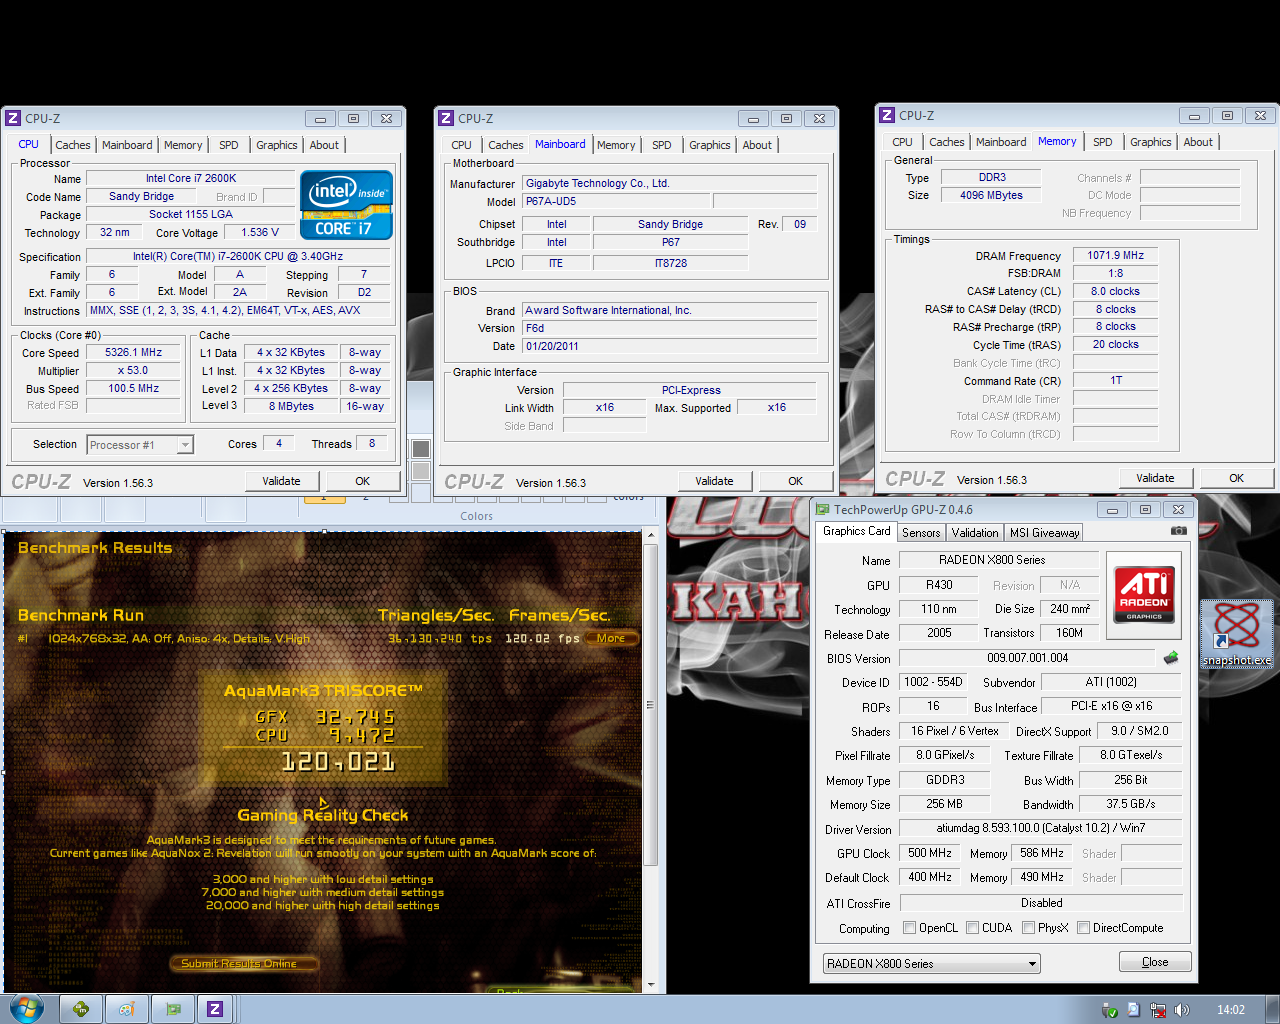Click OK in the CPU-Z memory window
The image size is (1280, 1024).
[x=1237, y=478]
